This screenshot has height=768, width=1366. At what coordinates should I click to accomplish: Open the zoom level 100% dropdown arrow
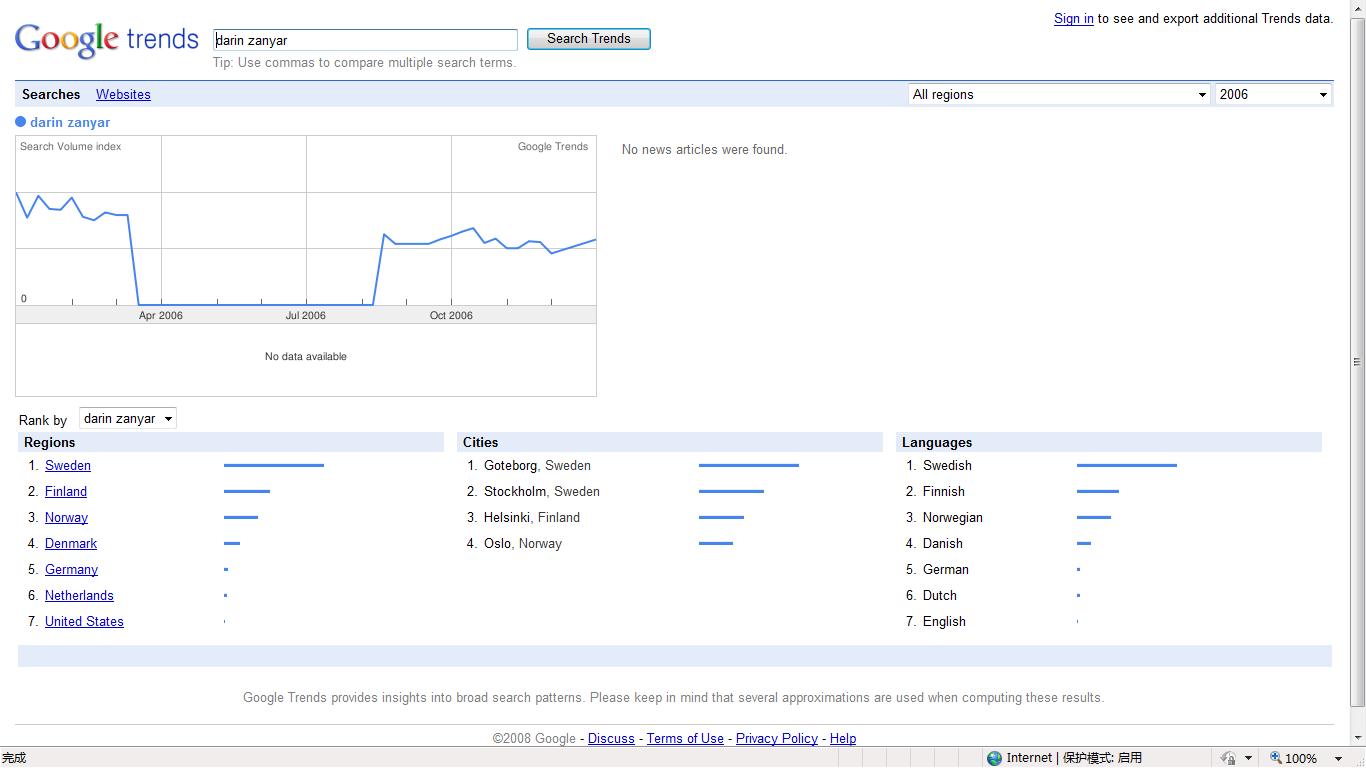[x=1339, y=758]
